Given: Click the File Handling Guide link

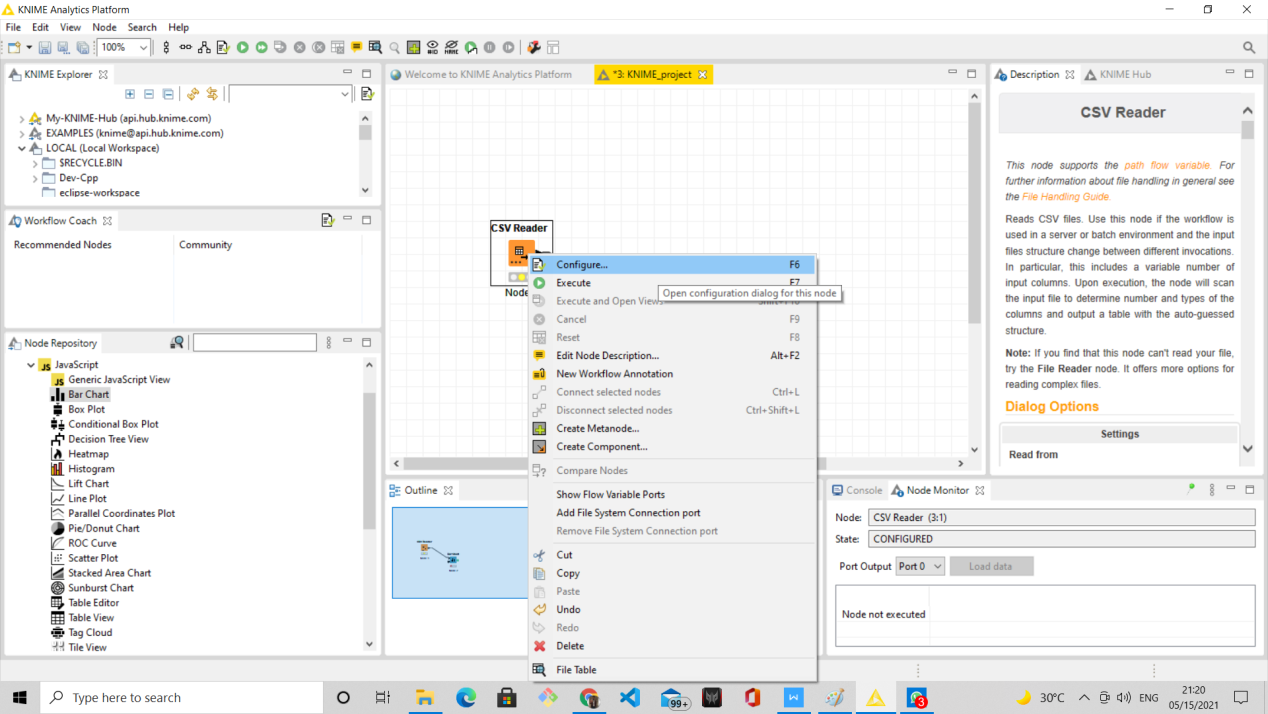Looking at the screenshot, I should 1066,197.
